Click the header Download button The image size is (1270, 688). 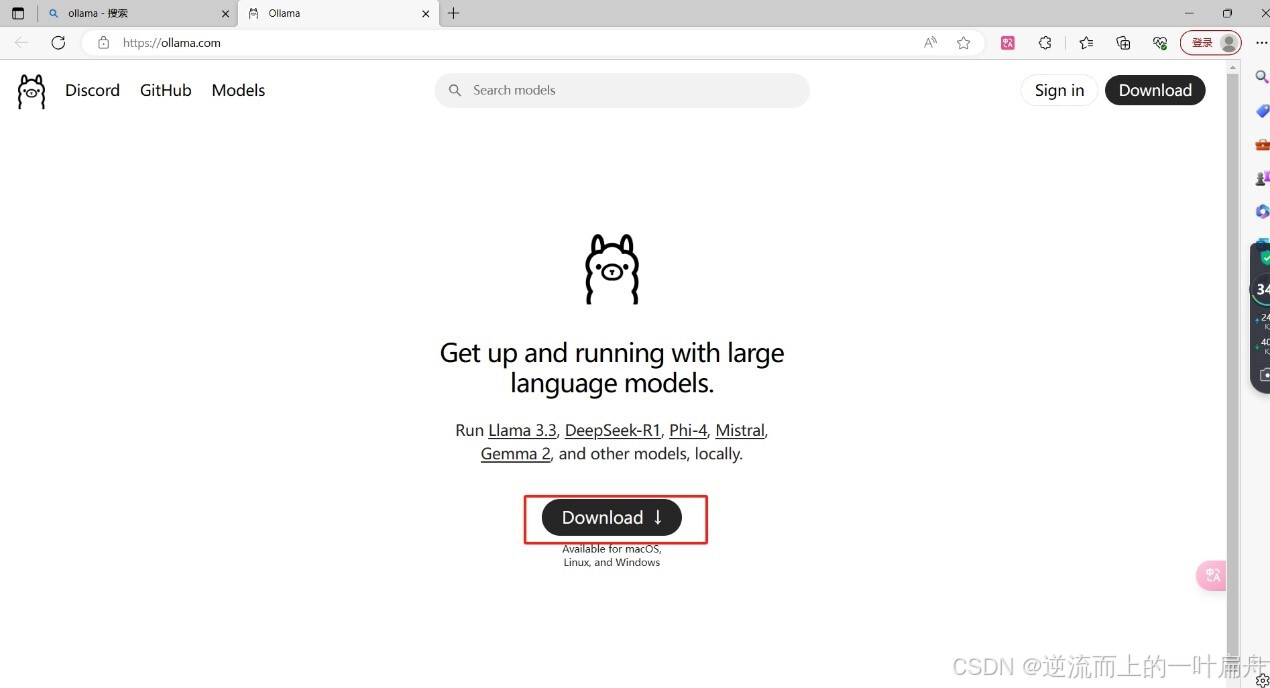click(1155, 90)
